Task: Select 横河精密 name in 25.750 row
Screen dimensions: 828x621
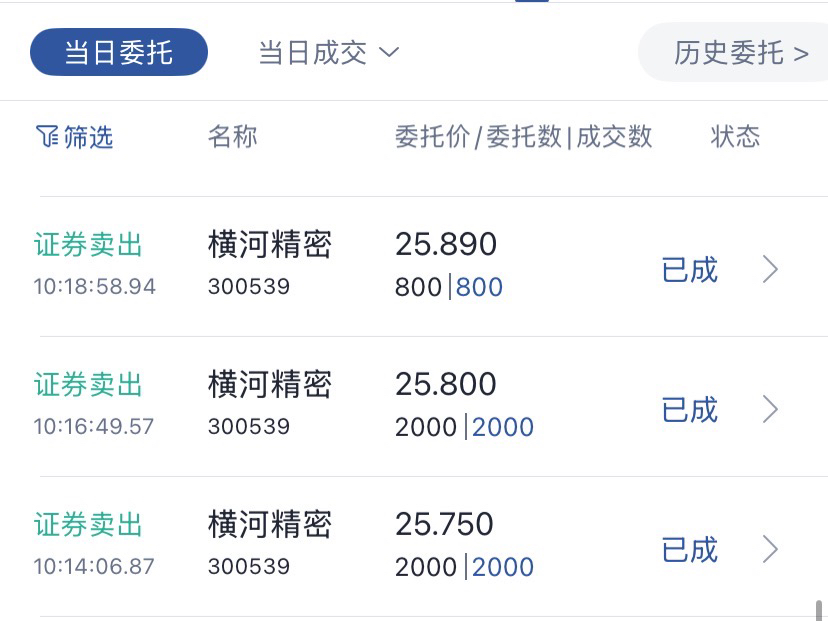Action: (269, 524)
